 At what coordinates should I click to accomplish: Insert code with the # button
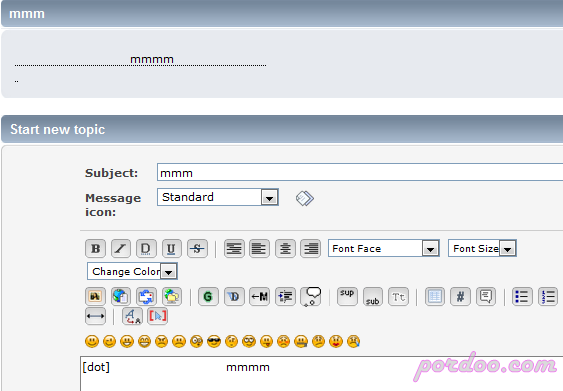coord(460,297)
